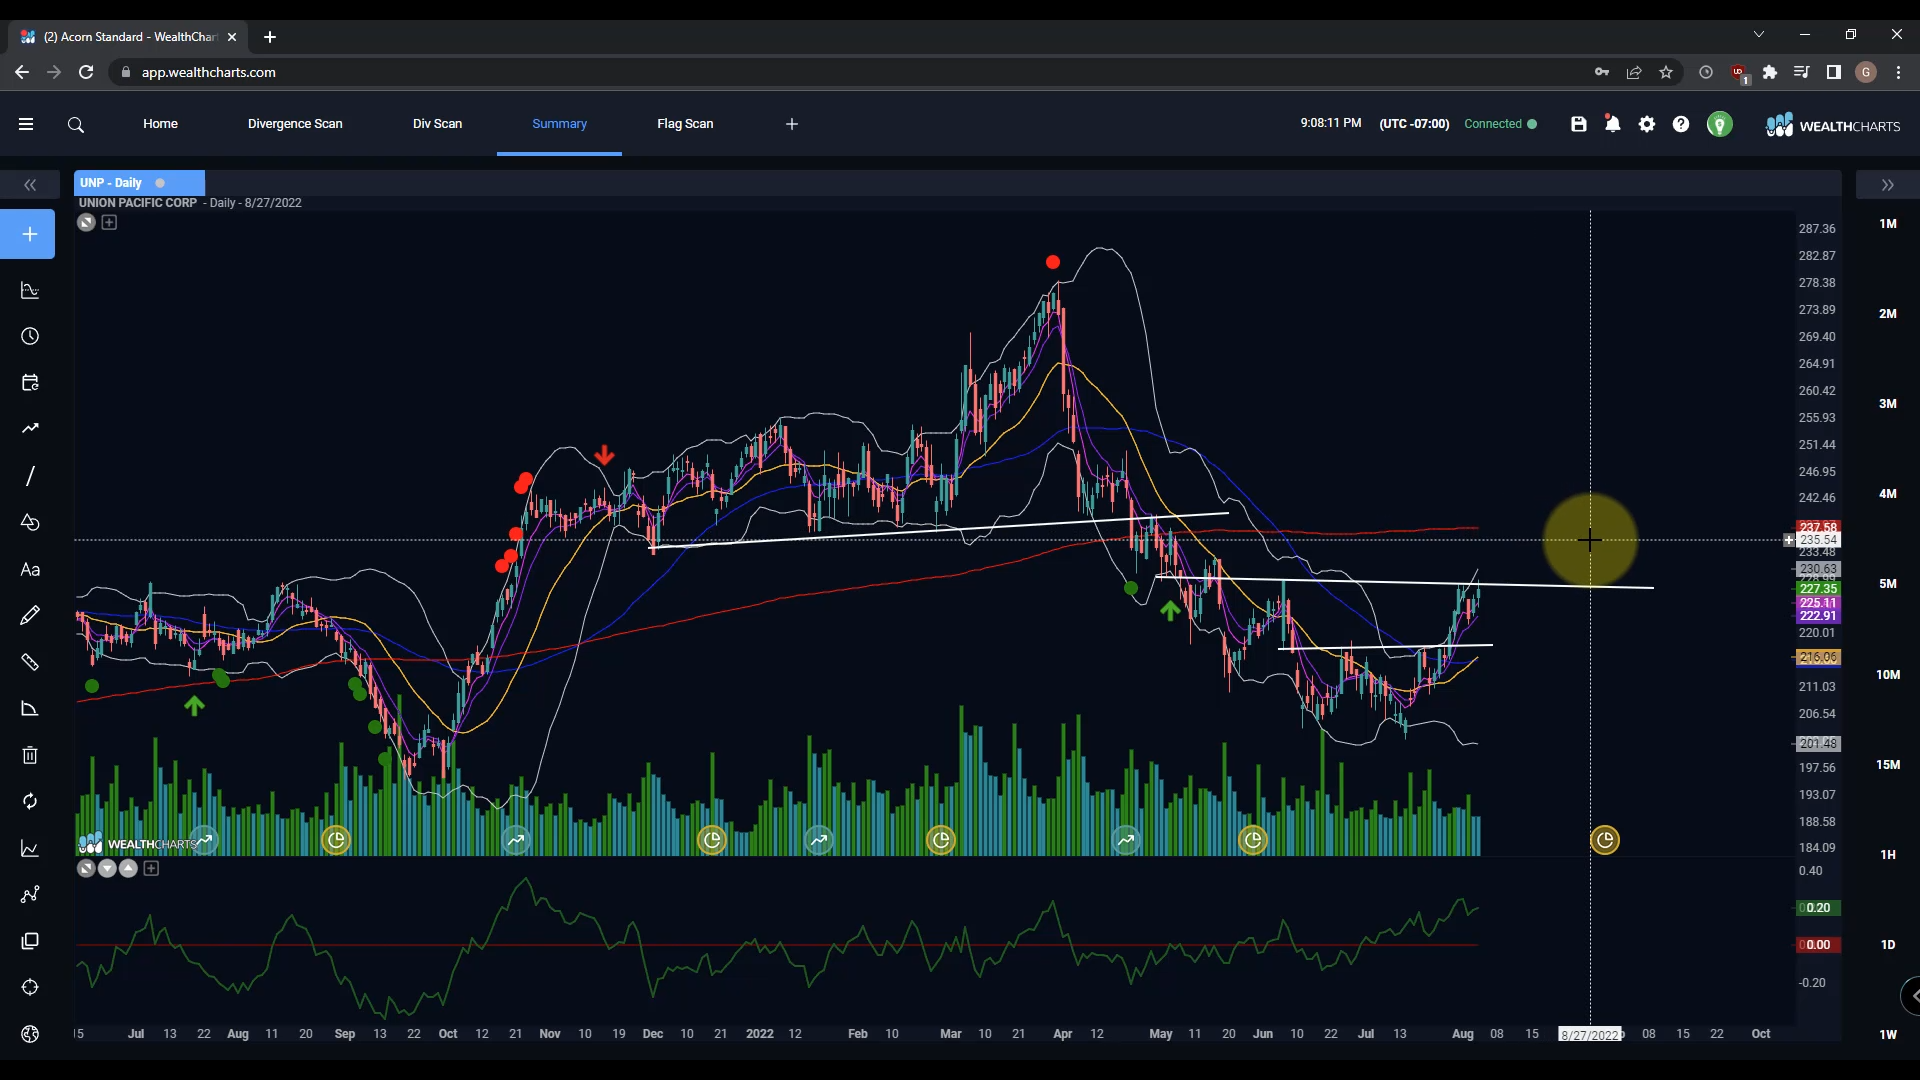This screenshot has width=1920, height=1080.
Task: Click the trash delete drawings icon
Action: pyautogui.click(x=30, y=755)
